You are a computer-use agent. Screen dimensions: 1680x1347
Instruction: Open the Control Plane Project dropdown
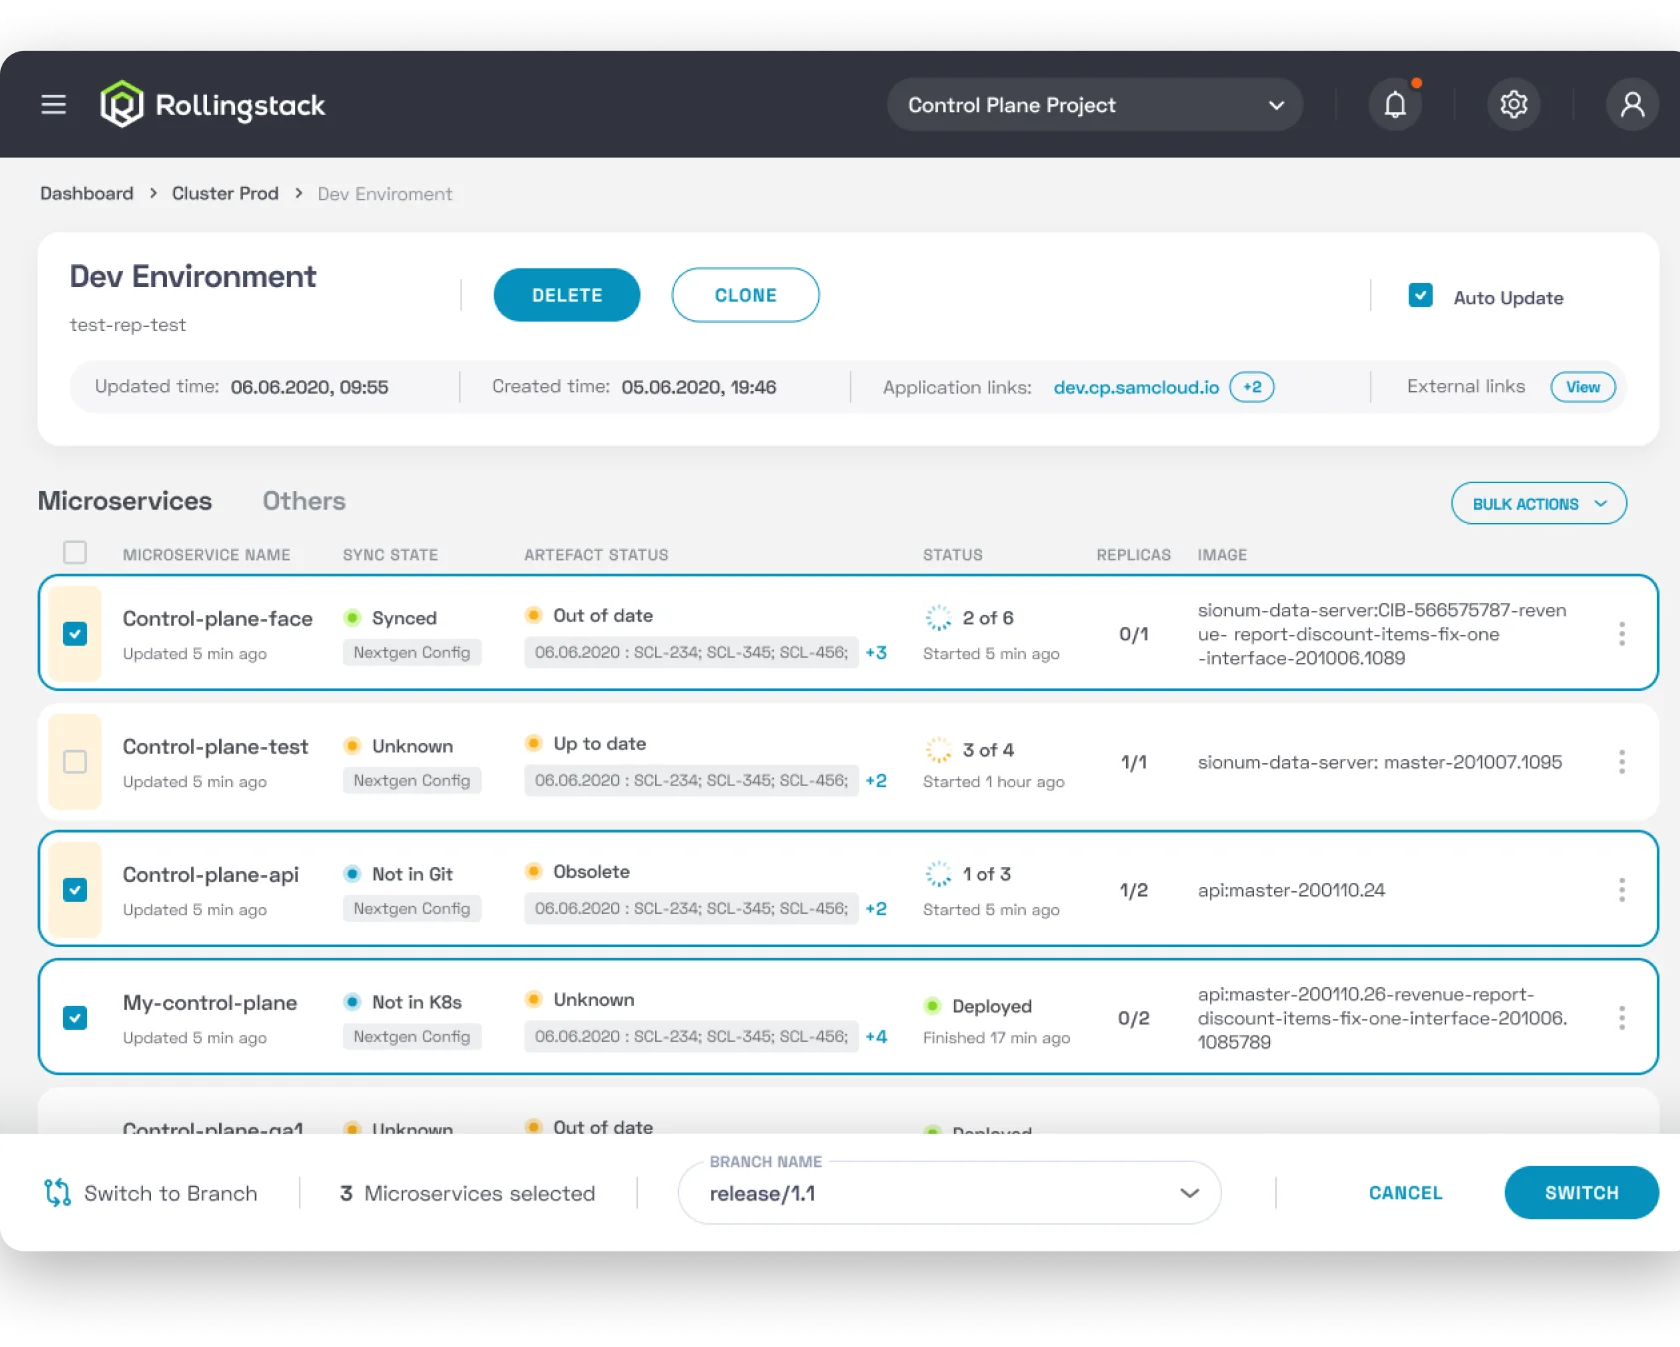click(1094, 104)
